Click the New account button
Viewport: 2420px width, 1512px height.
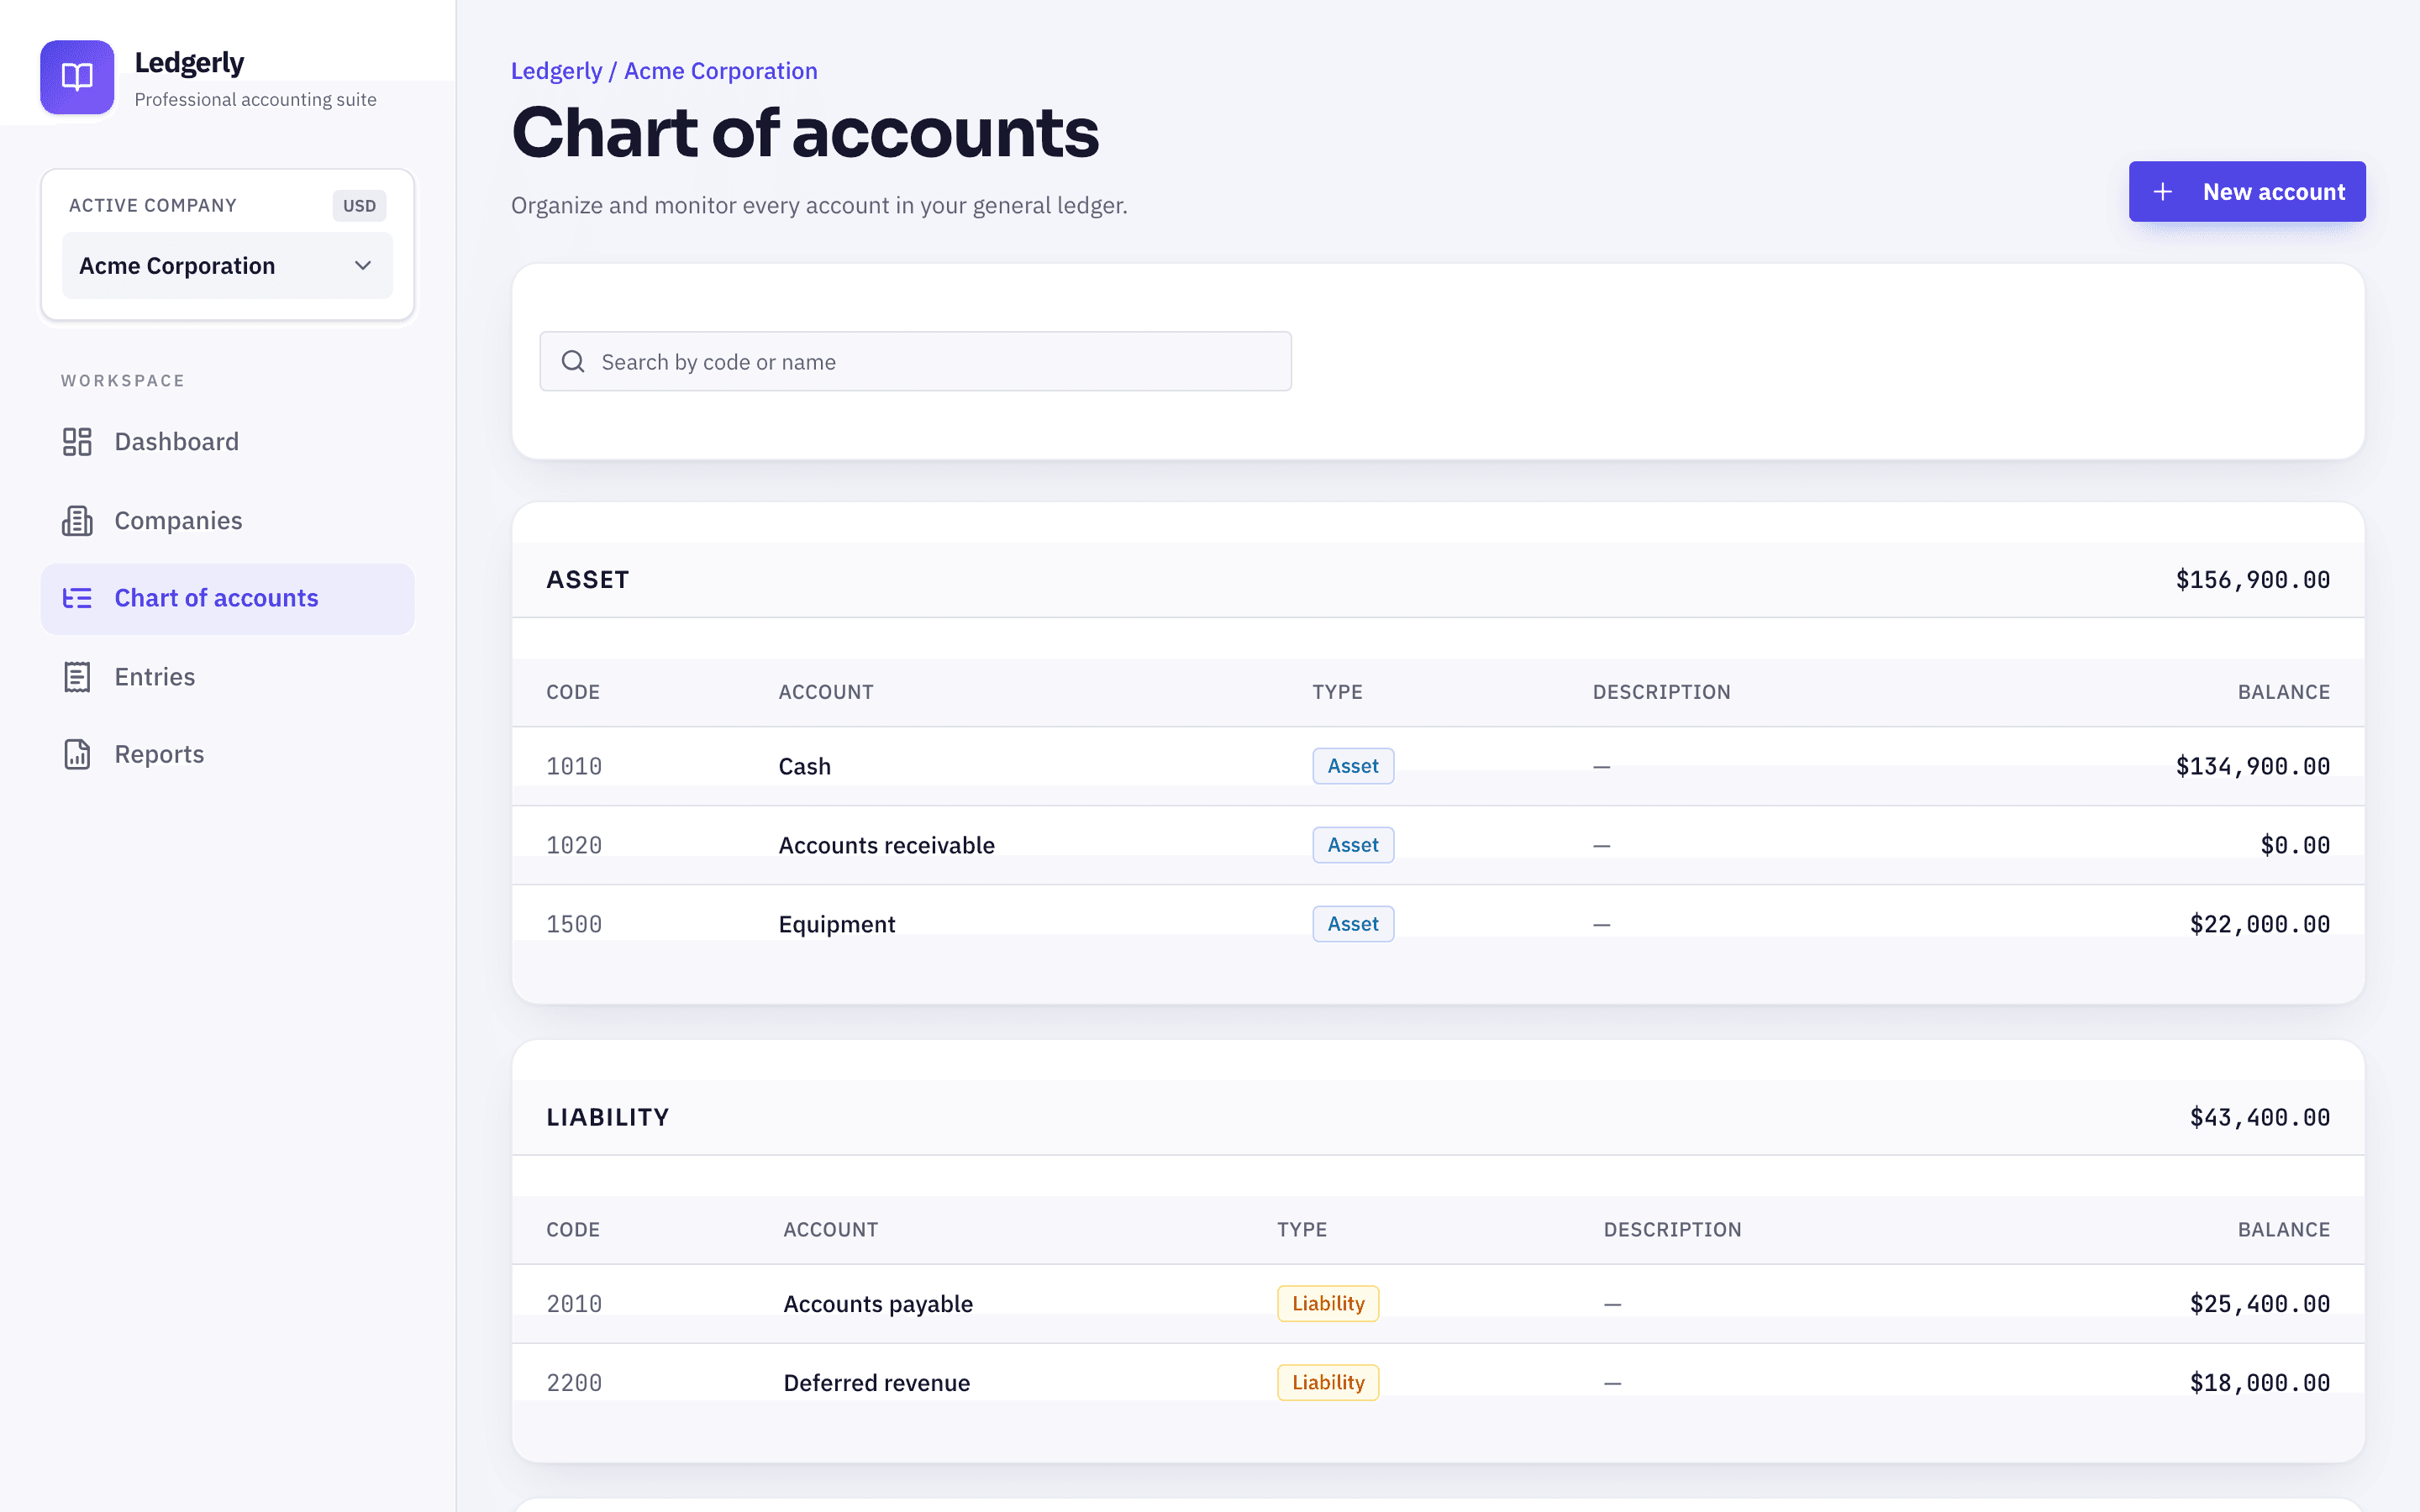[2247, 191]
